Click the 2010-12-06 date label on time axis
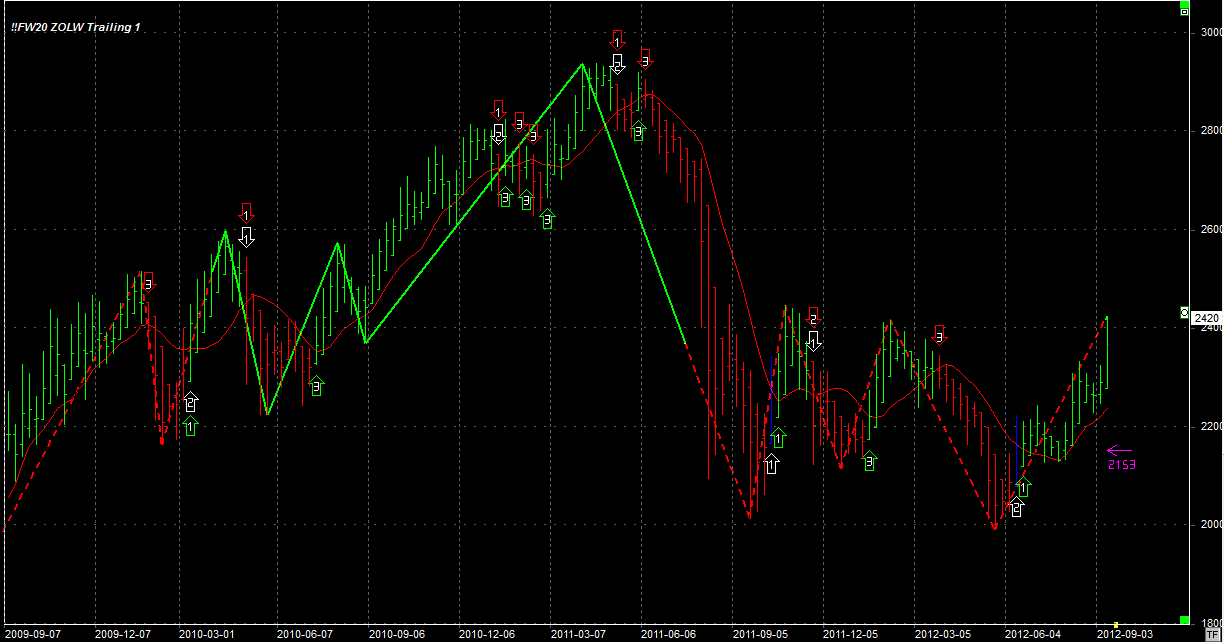This screenshot has width=1224, height=642. tap(487, 634)
